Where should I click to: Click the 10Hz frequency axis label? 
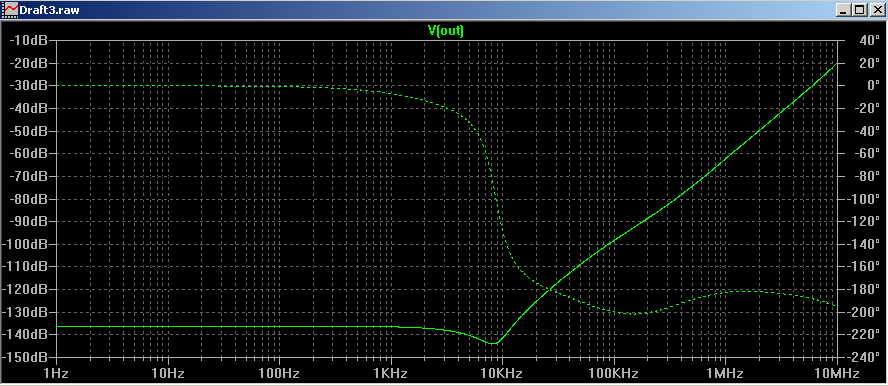168,374
